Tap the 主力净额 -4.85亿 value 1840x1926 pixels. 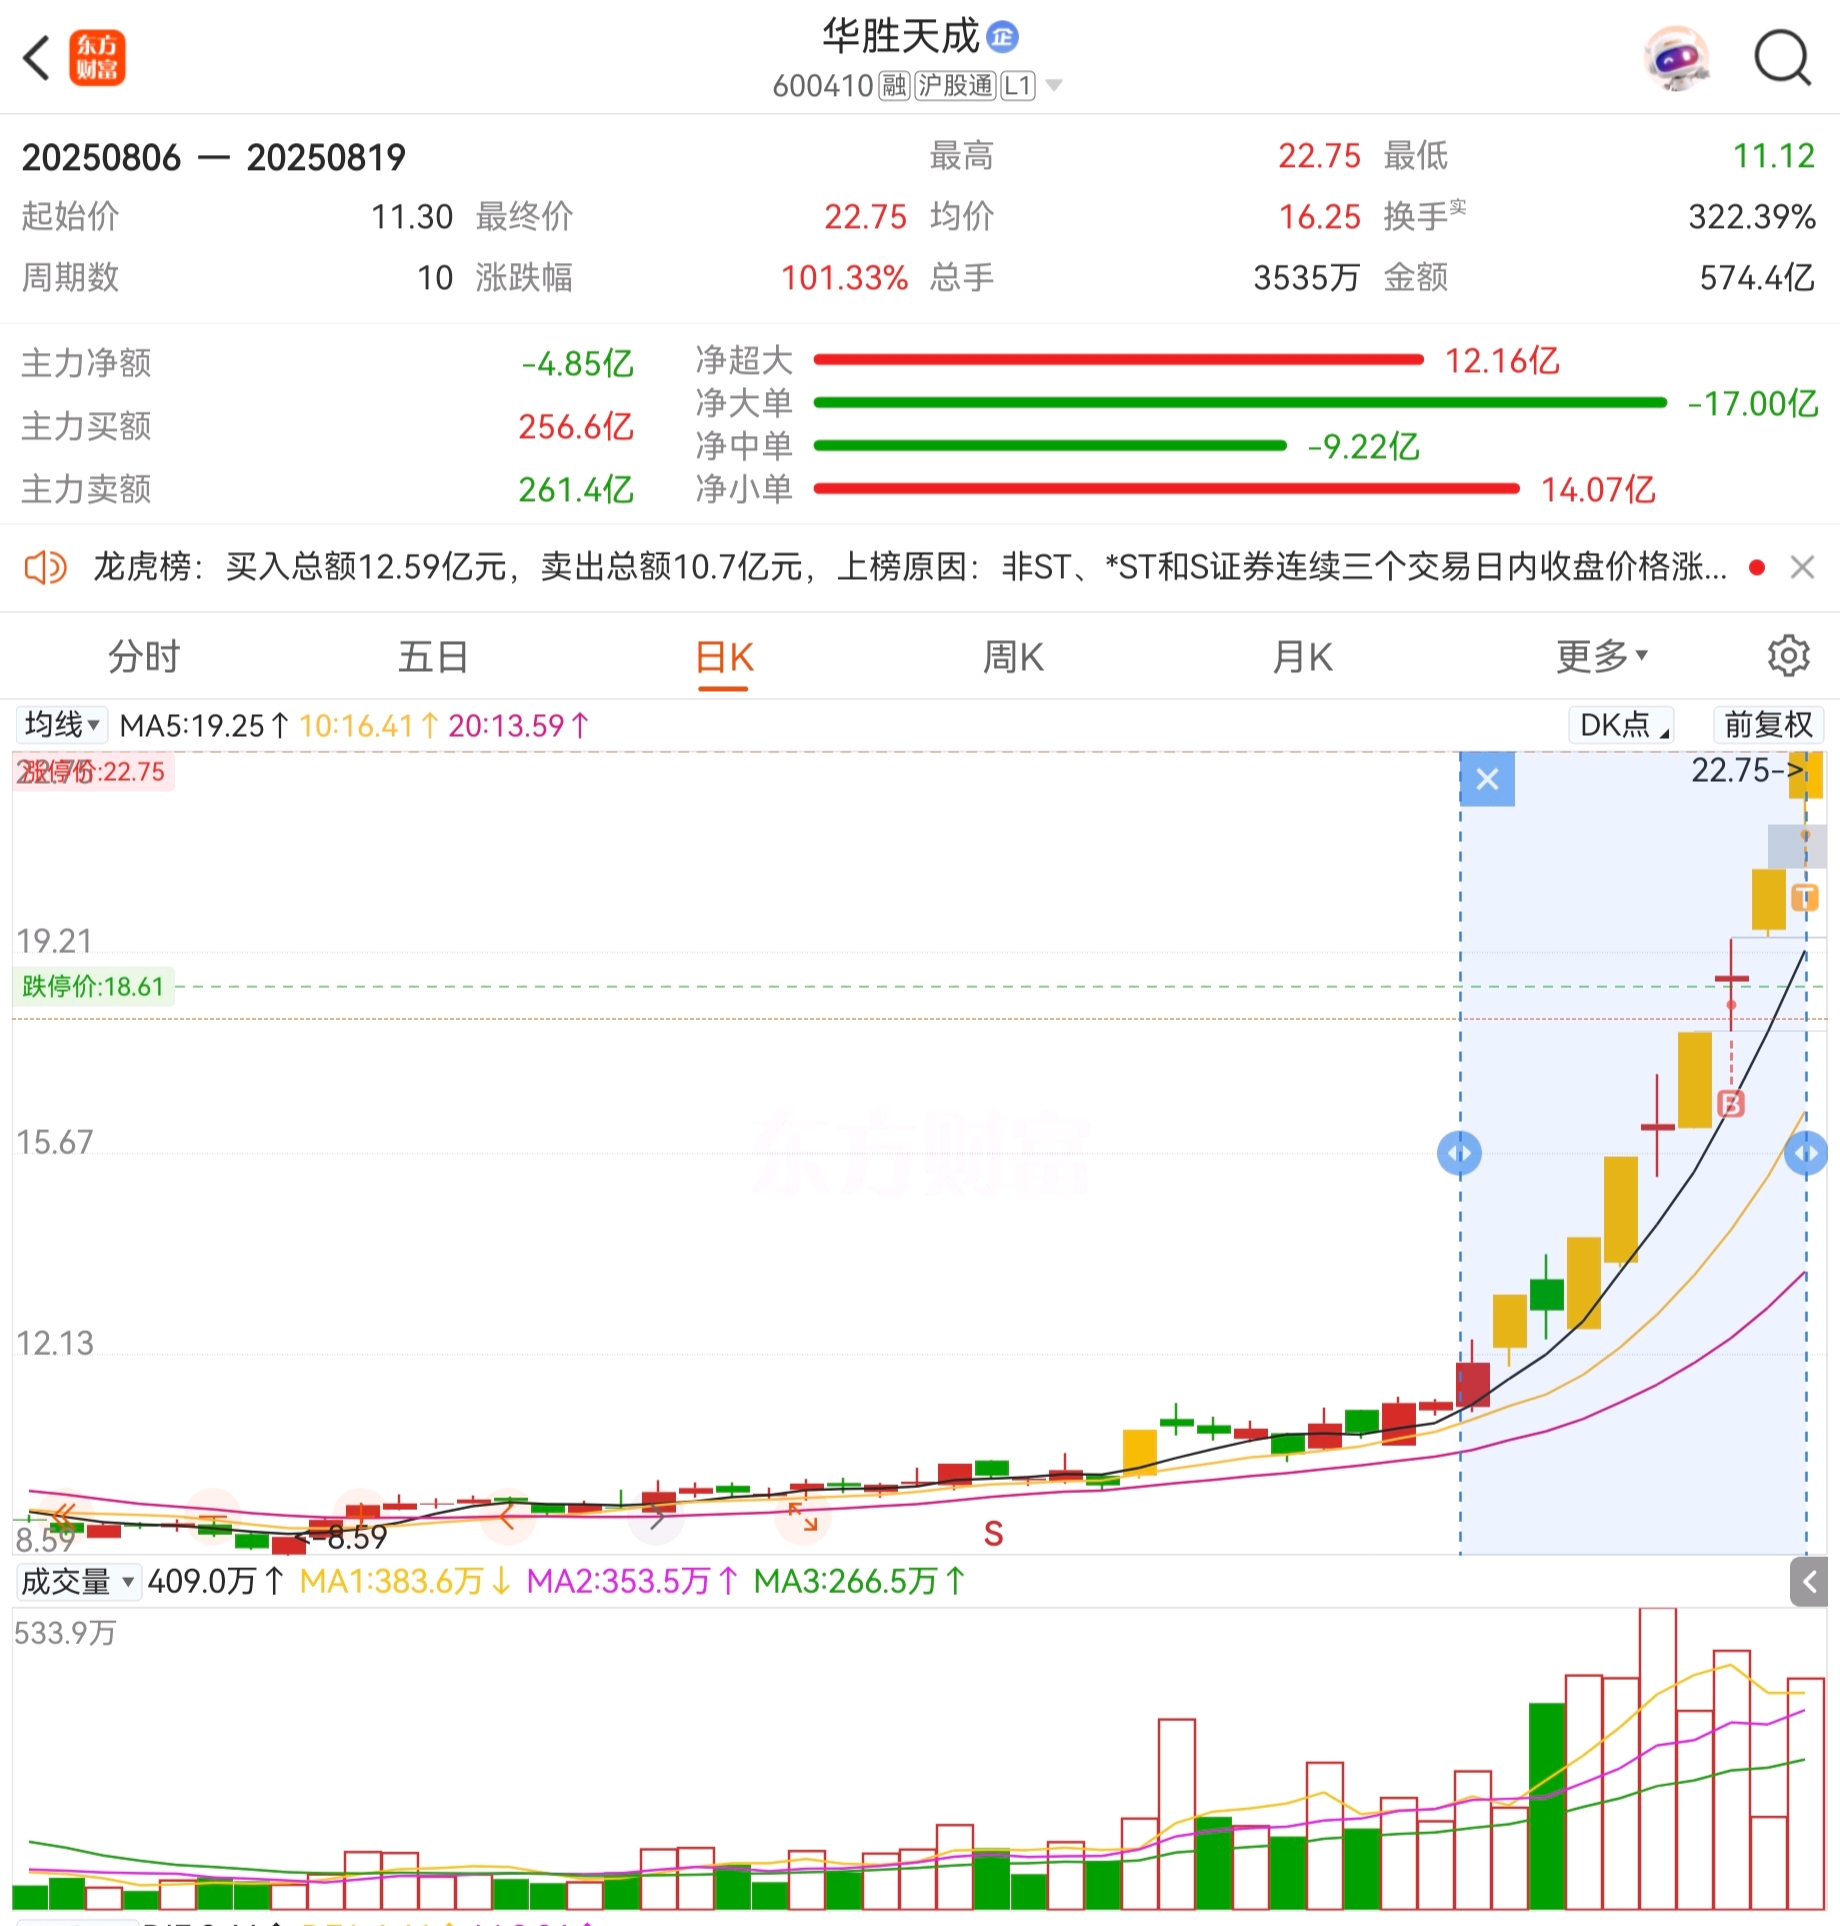(577, 363)
